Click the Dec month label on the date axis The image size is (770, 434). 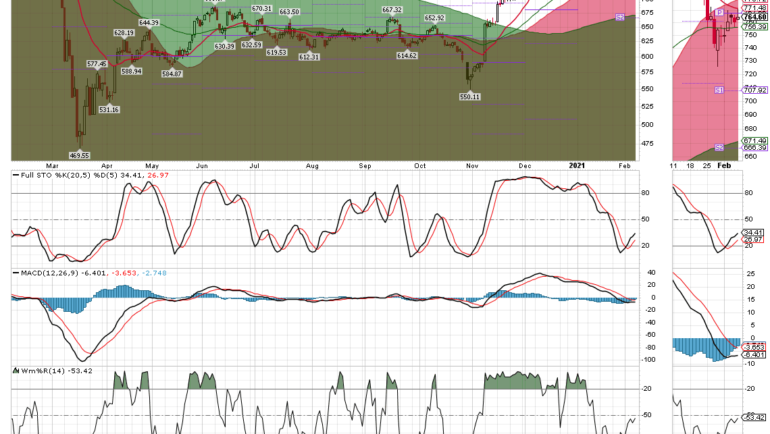click(525, 166)
